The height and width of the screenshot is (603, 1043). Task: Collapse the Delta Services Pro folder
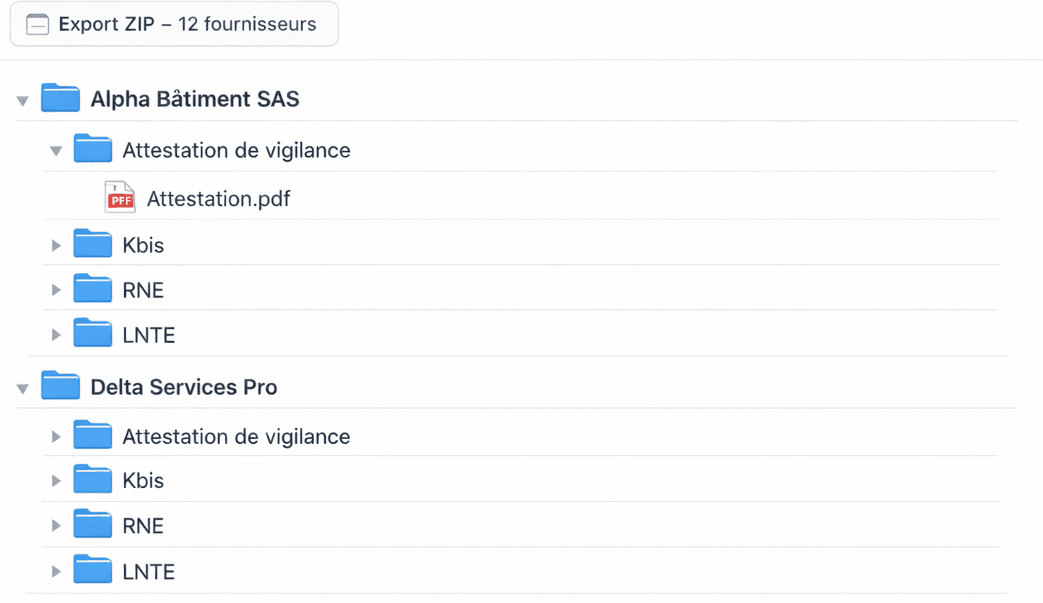[22, 388]
